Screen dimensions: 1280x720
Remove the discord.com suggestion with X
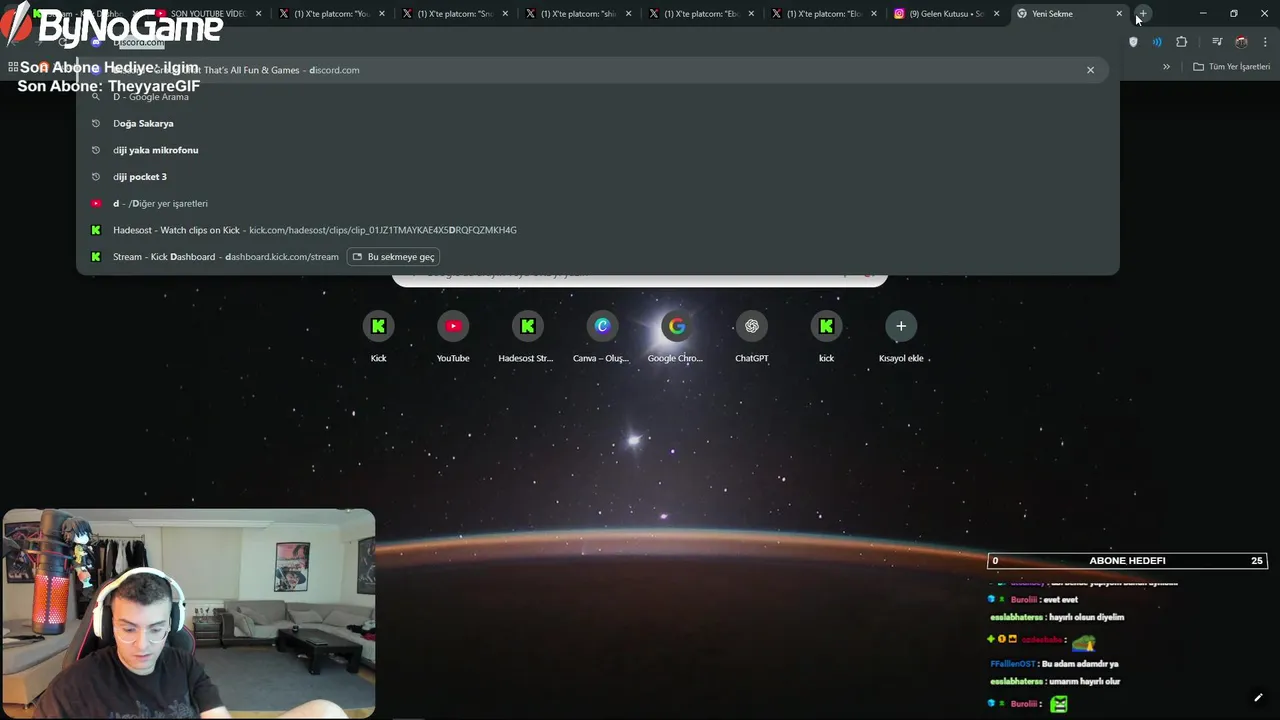coord(1090,70)
